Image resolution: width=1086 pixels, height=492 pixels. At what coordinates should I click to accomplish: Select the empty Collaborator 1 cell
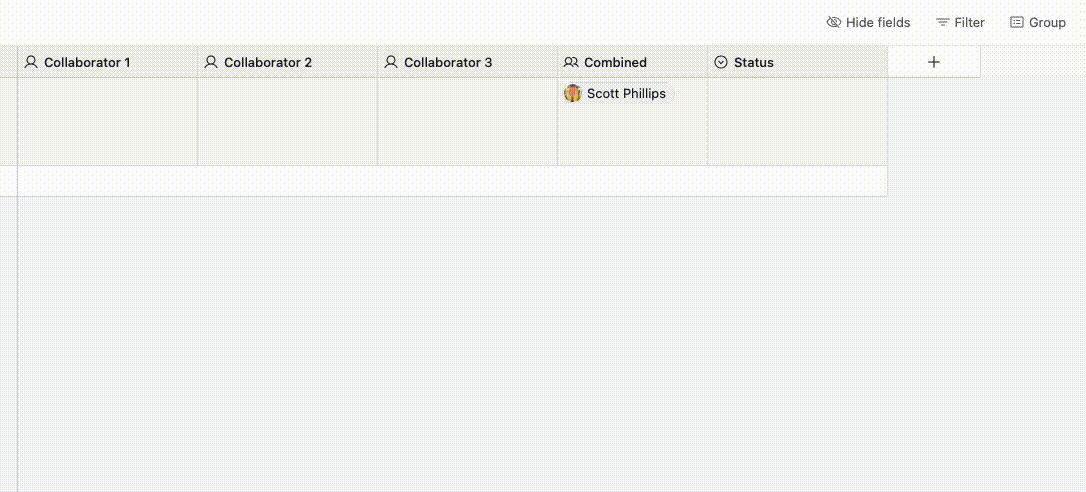(107, 121)
